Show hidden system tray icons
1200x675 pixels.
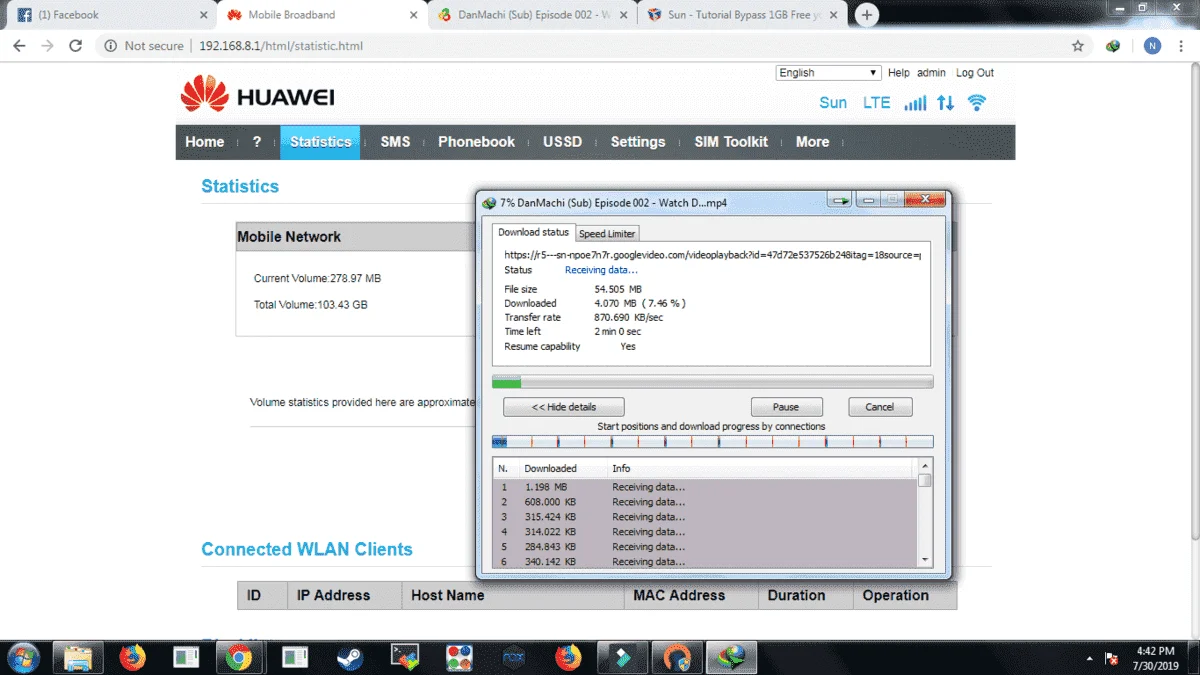(x=1089, y=659)
